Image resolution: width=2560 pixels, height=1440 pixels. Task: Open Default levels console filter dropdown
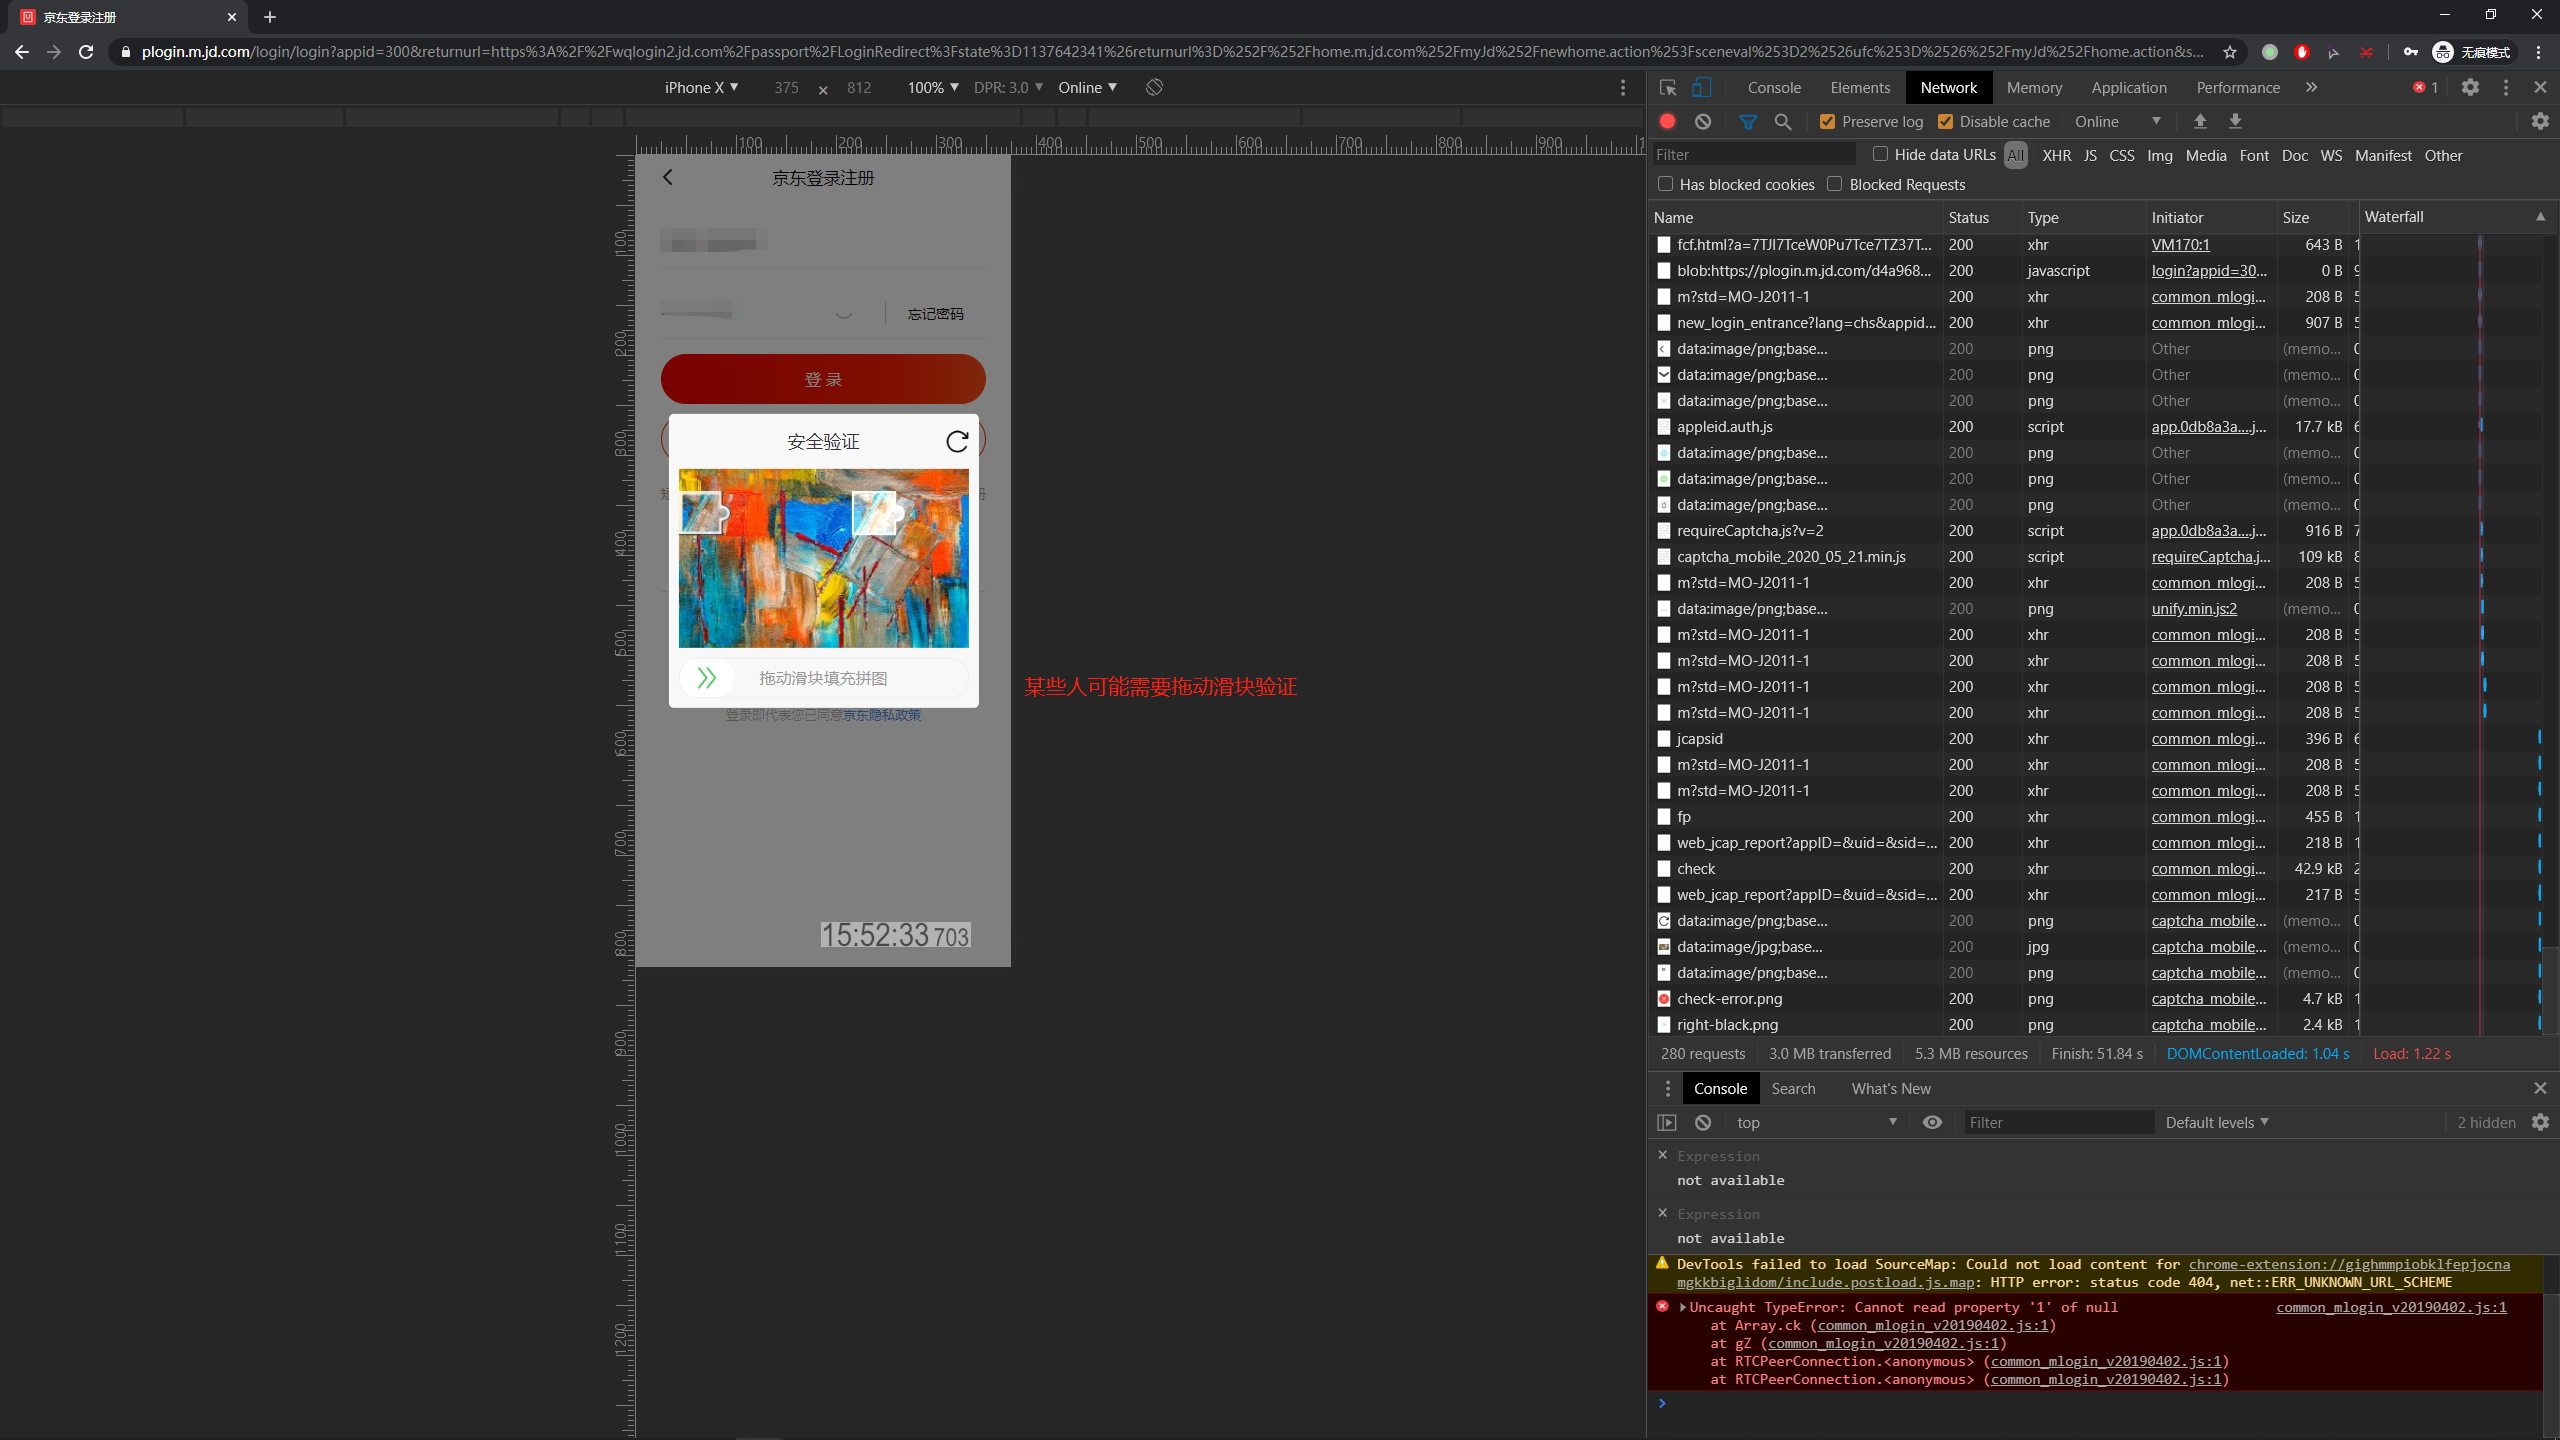tap(2217, 1122)
